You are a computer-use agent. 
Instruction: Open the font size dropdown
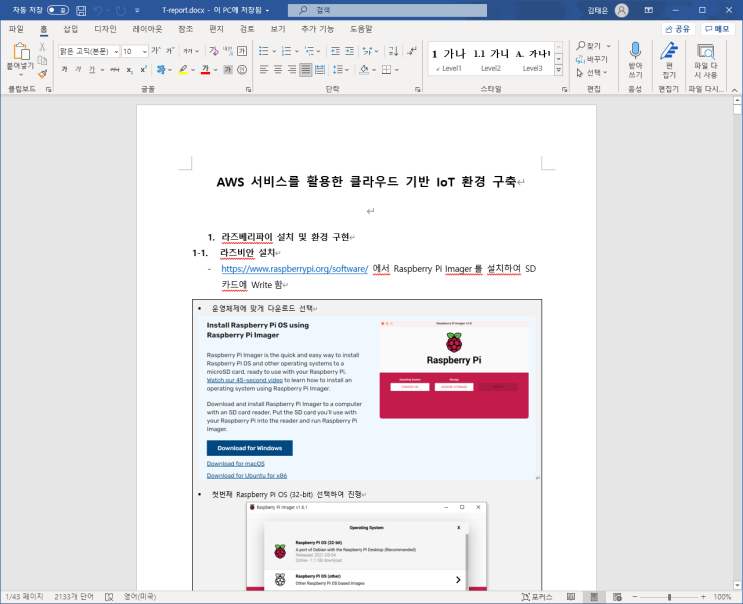click(145, 51)
